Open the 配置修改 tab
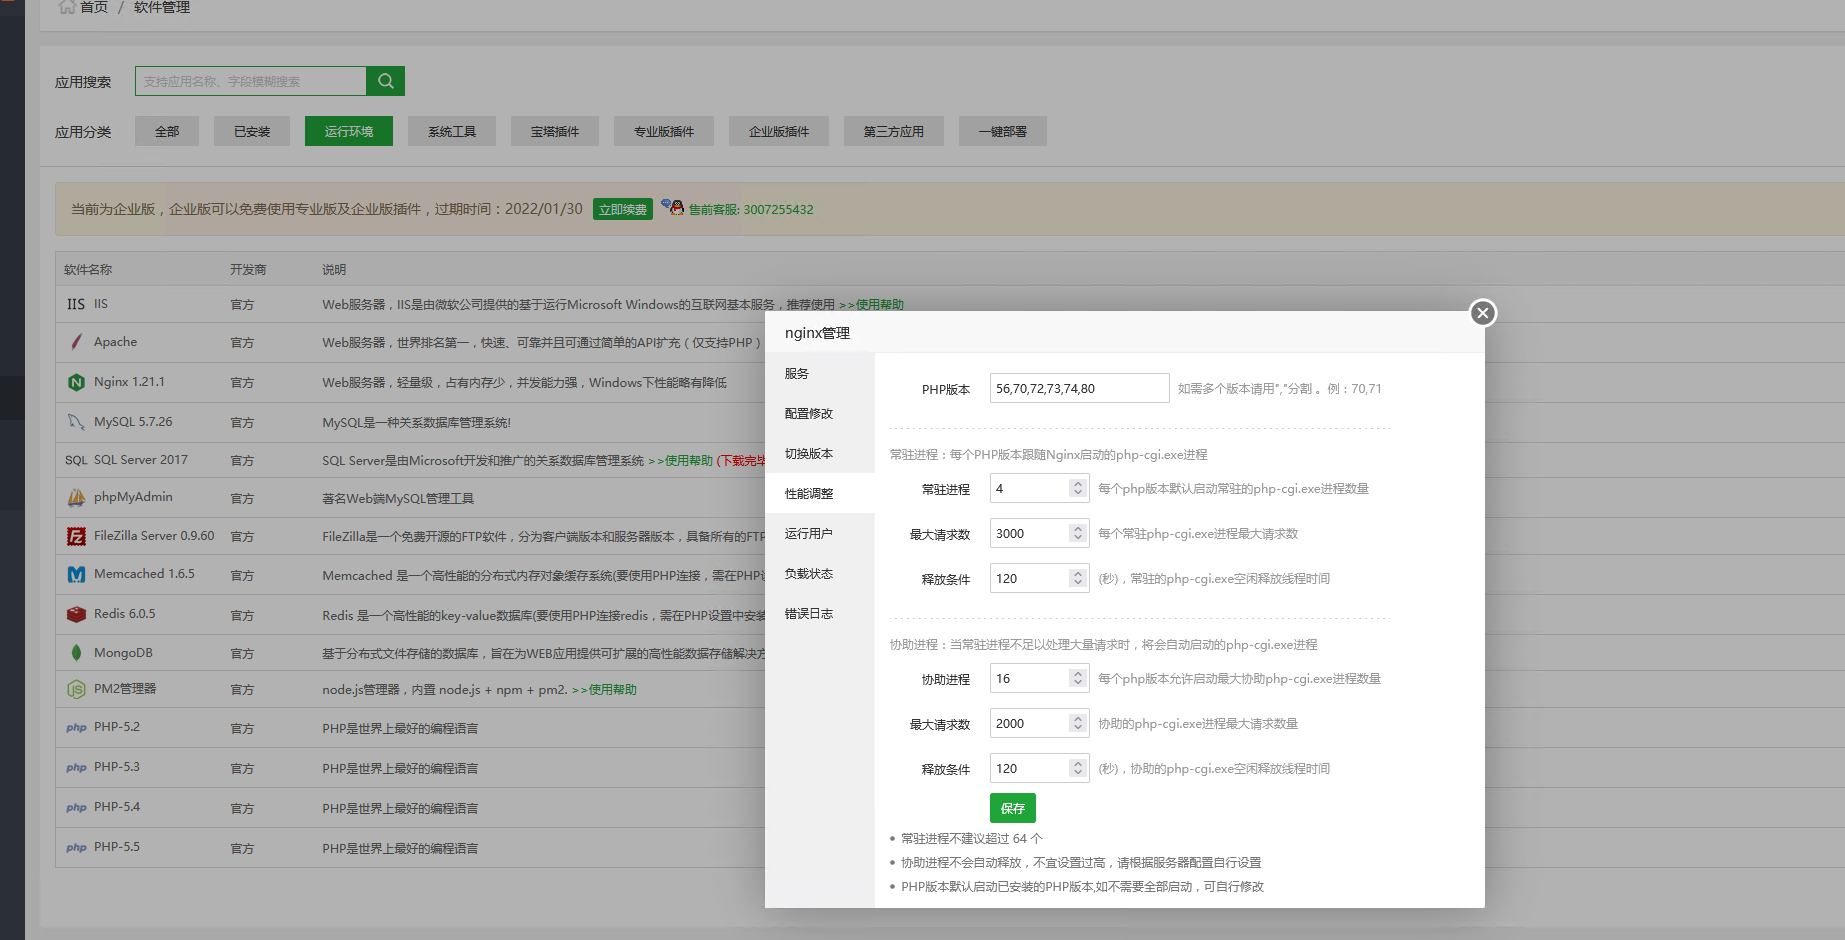Viewport: 1845px width, 940px height. pyautogui.click(x=820, y=413)
